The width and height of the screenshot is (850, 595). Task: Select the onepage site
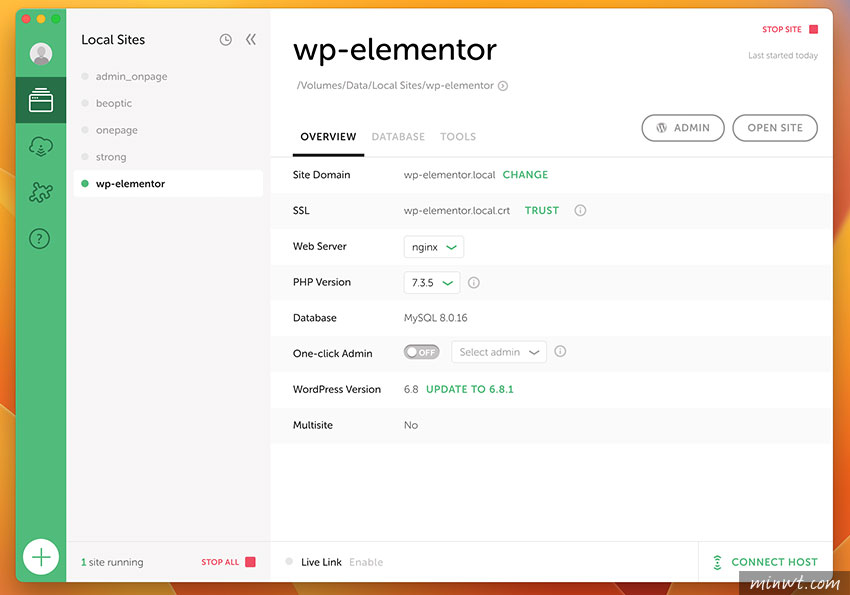point(168,130)
